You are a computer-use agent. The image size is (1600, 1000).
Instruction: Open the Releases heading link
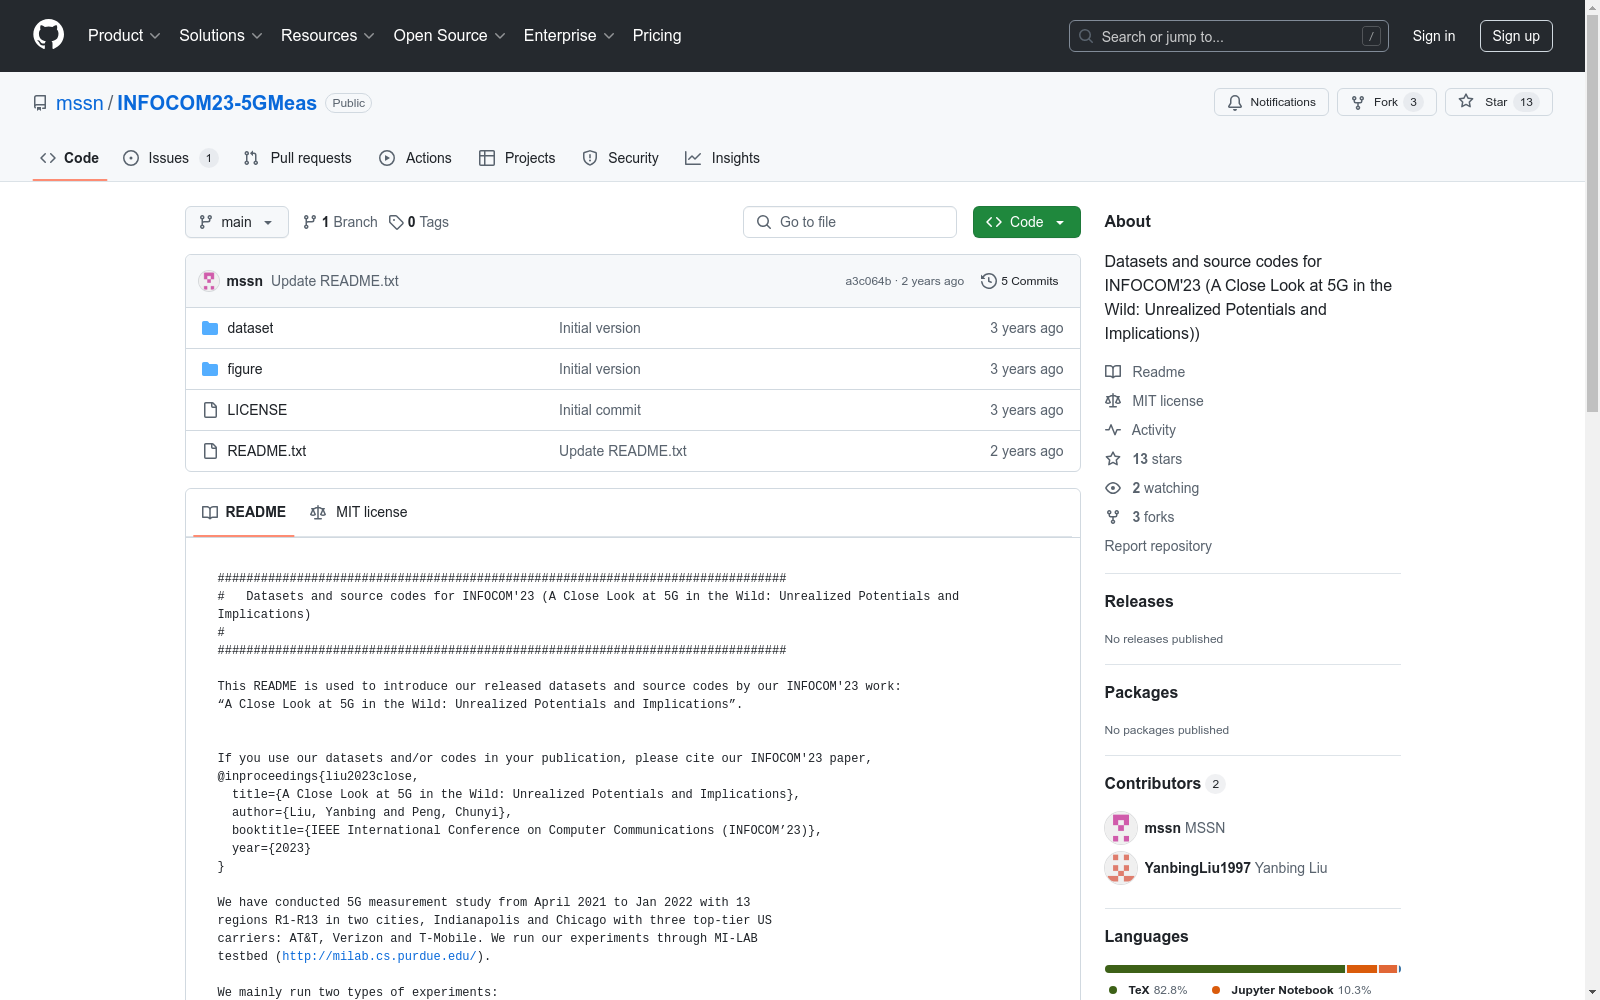pos(1139,601)
